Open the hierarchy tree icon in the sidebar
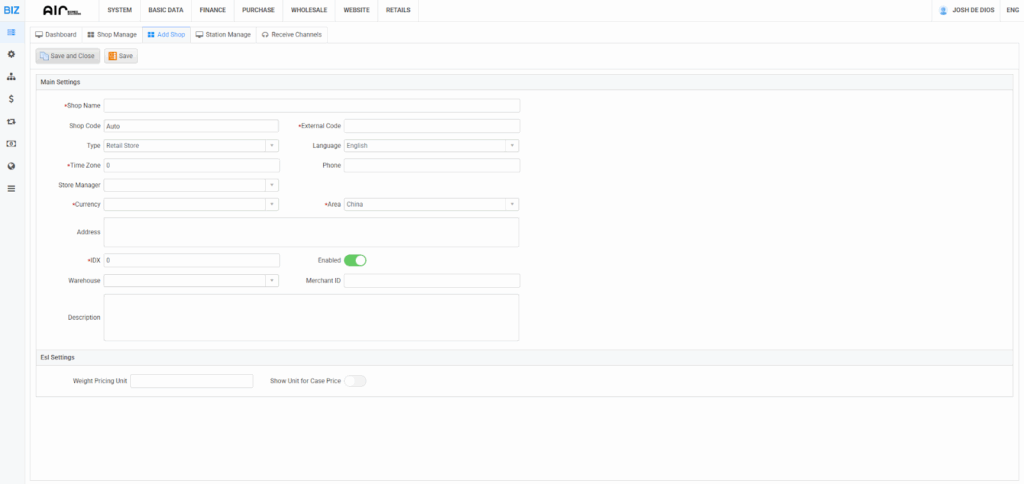The image size is (1024, 484). coord(11,76)
